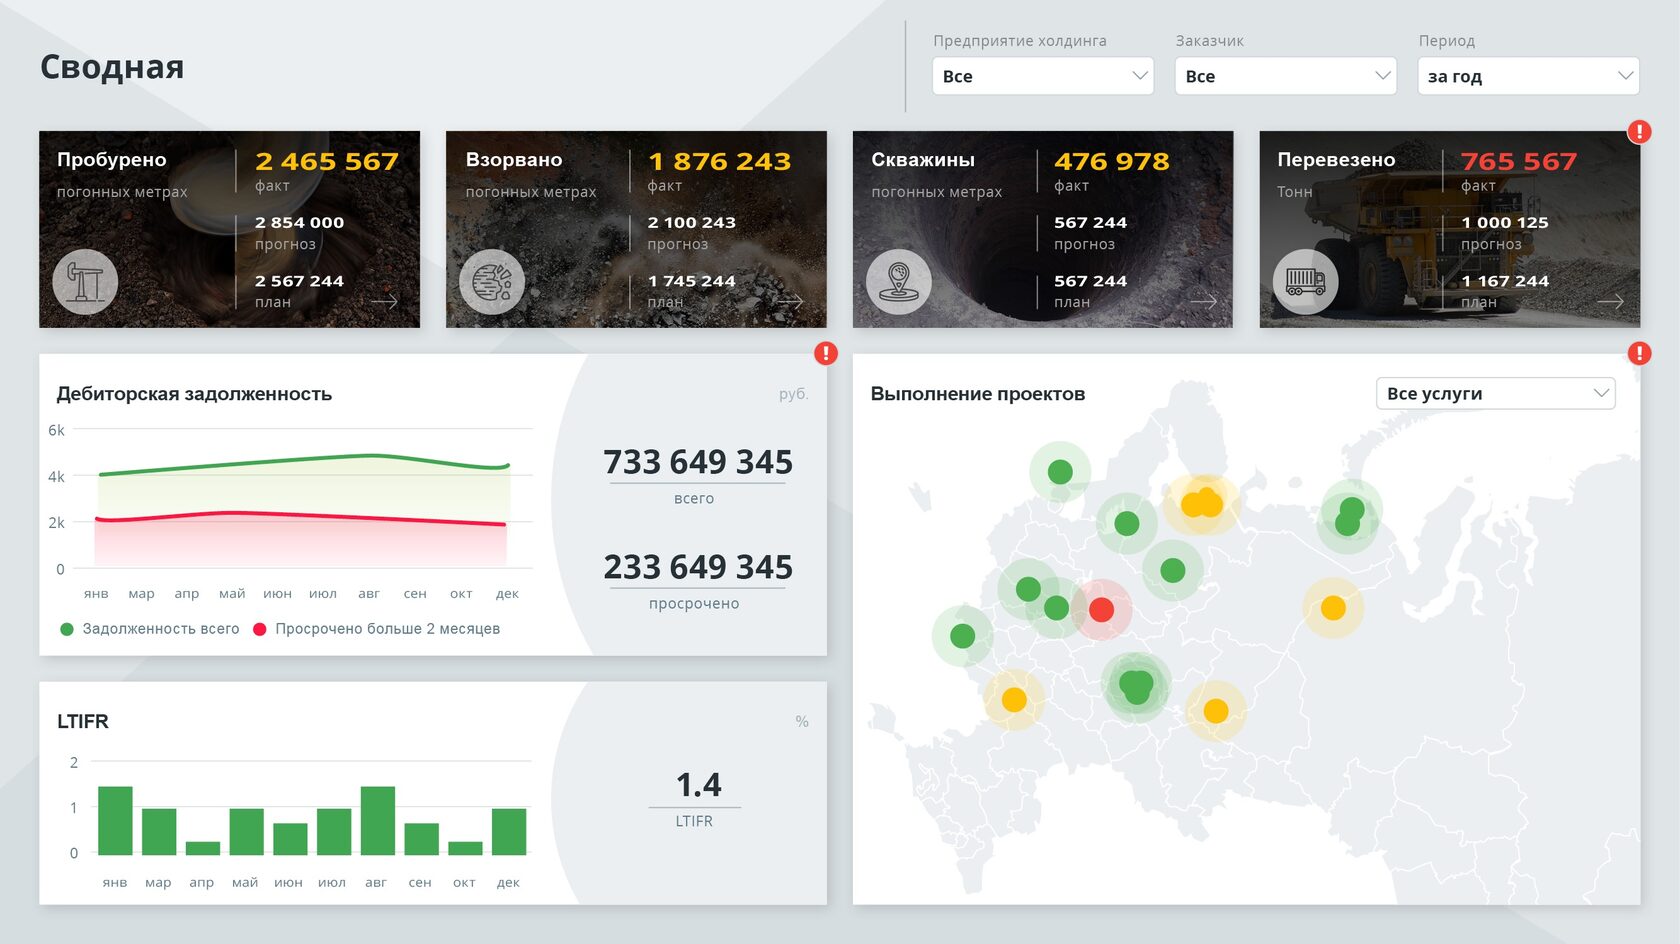Screen dimensions: 1680x944
Task: Select the tallest авг bar in LTIFR chart
Action: (377, 820)
